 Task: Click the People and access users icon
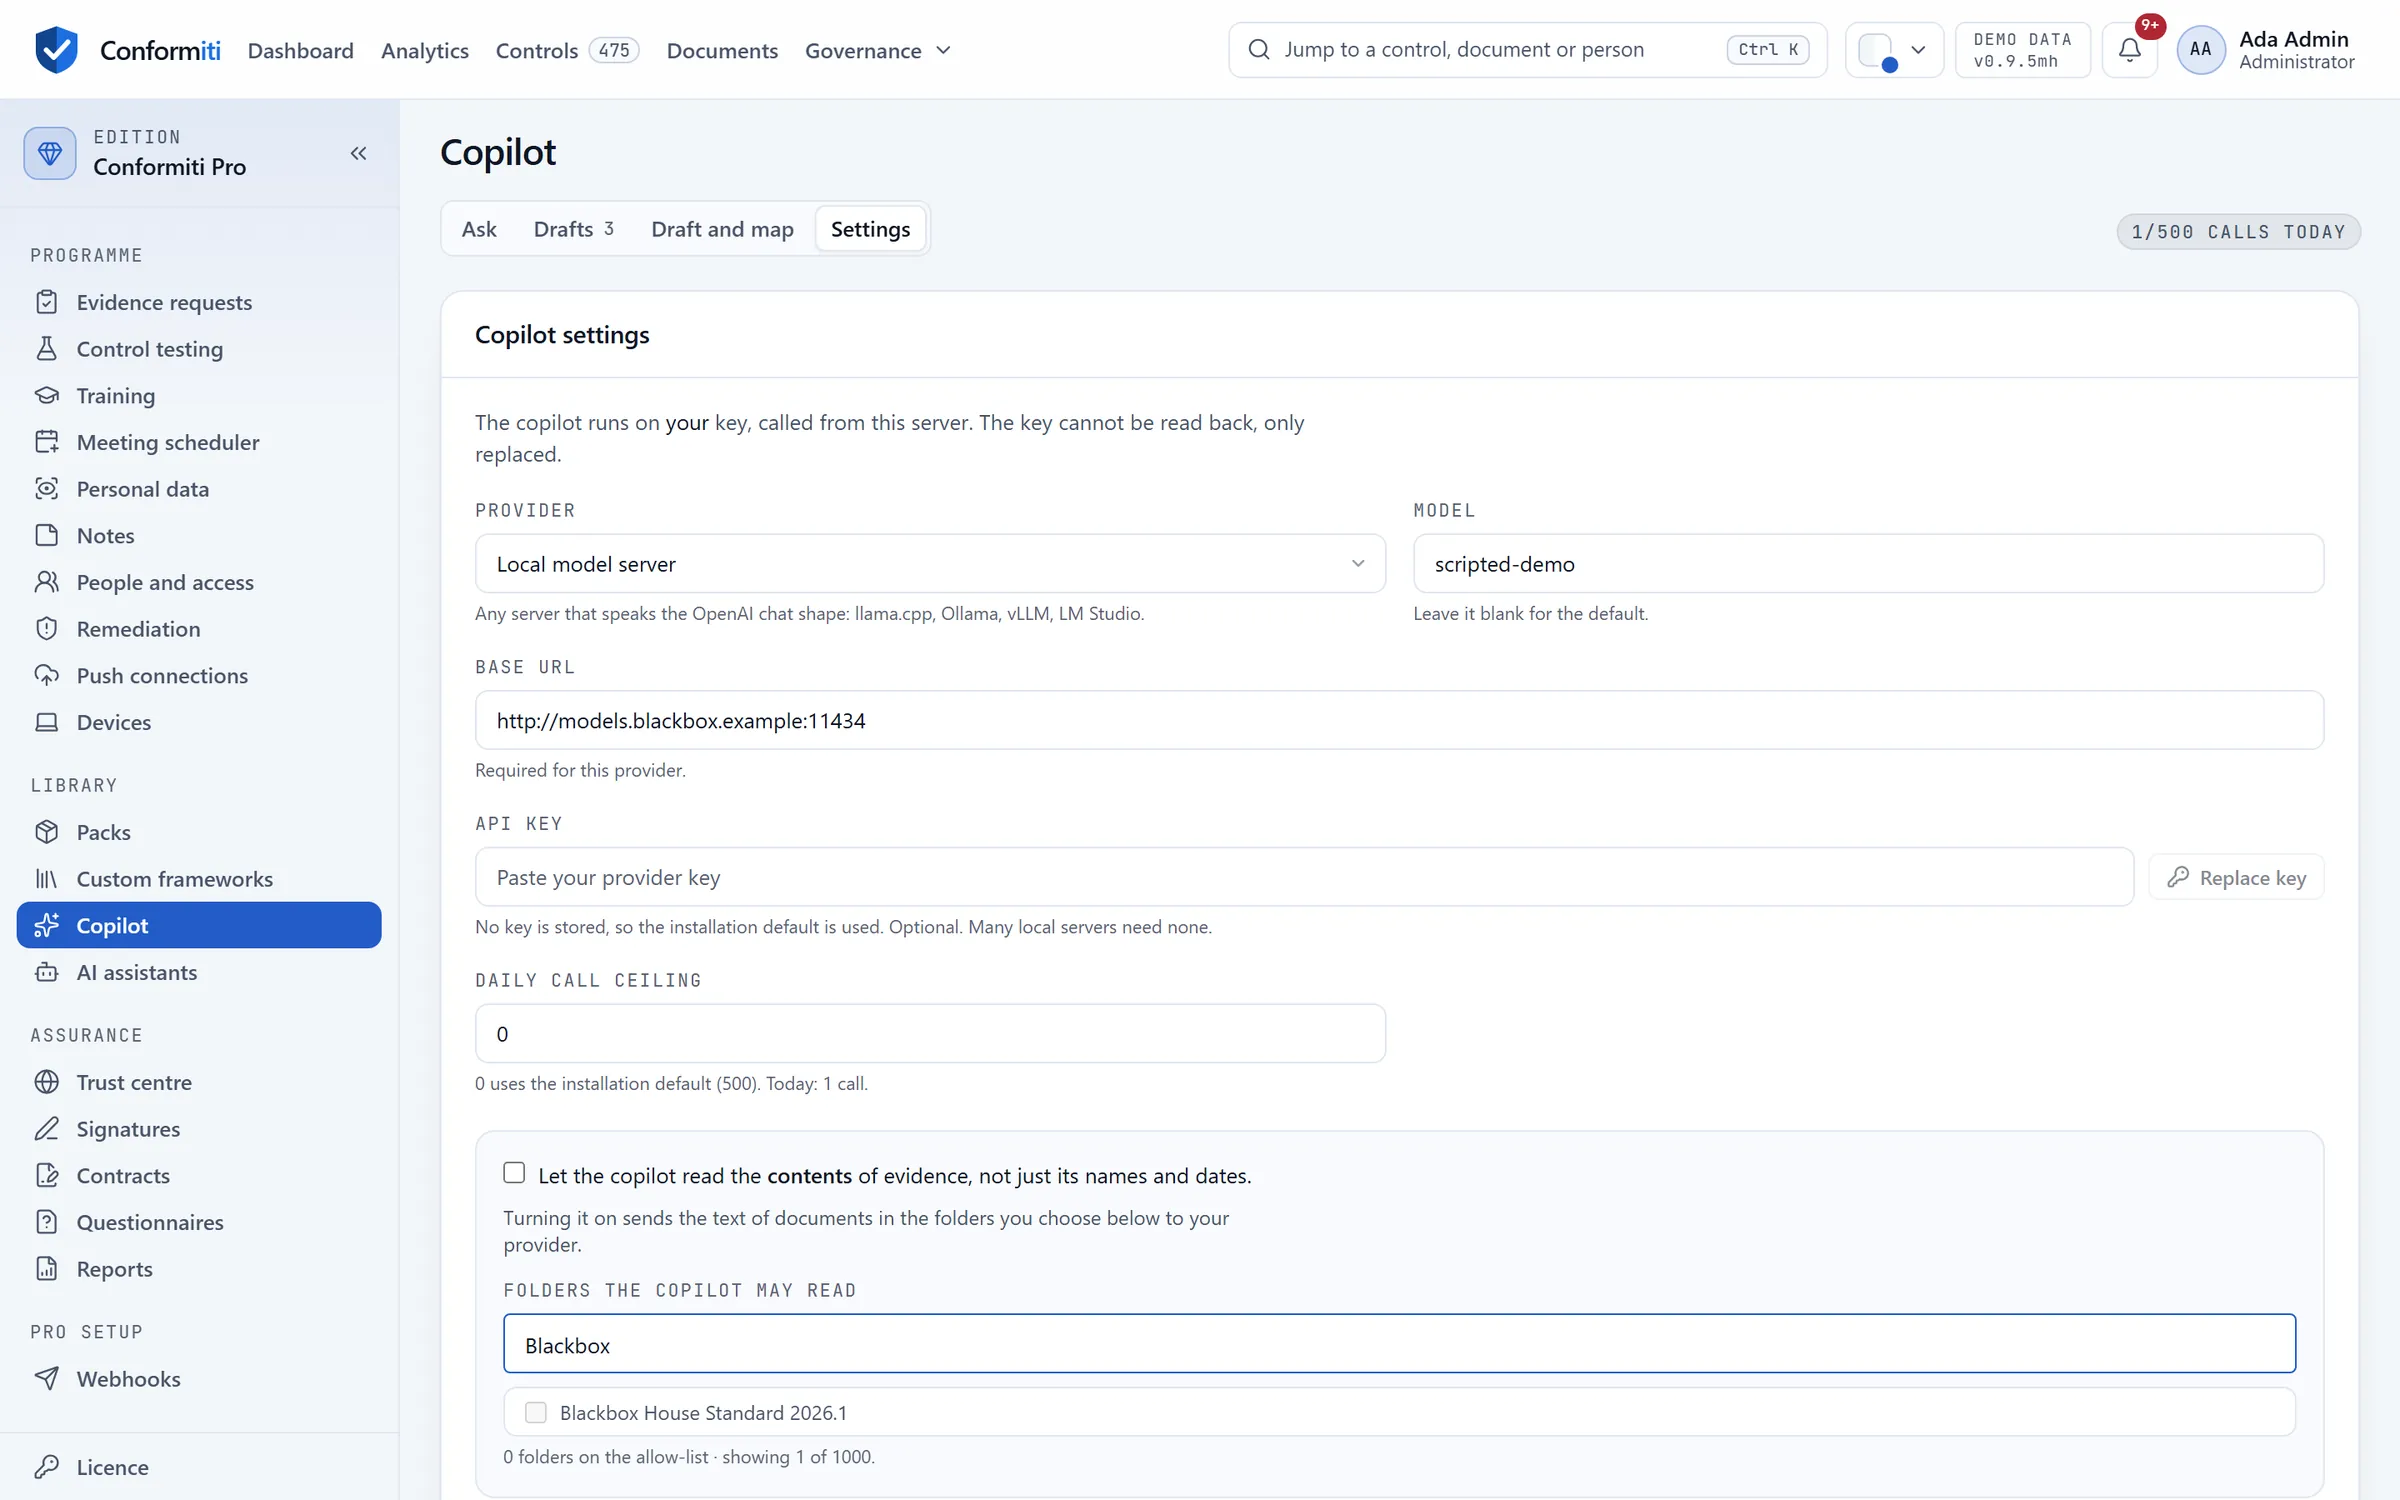point(47,582)
